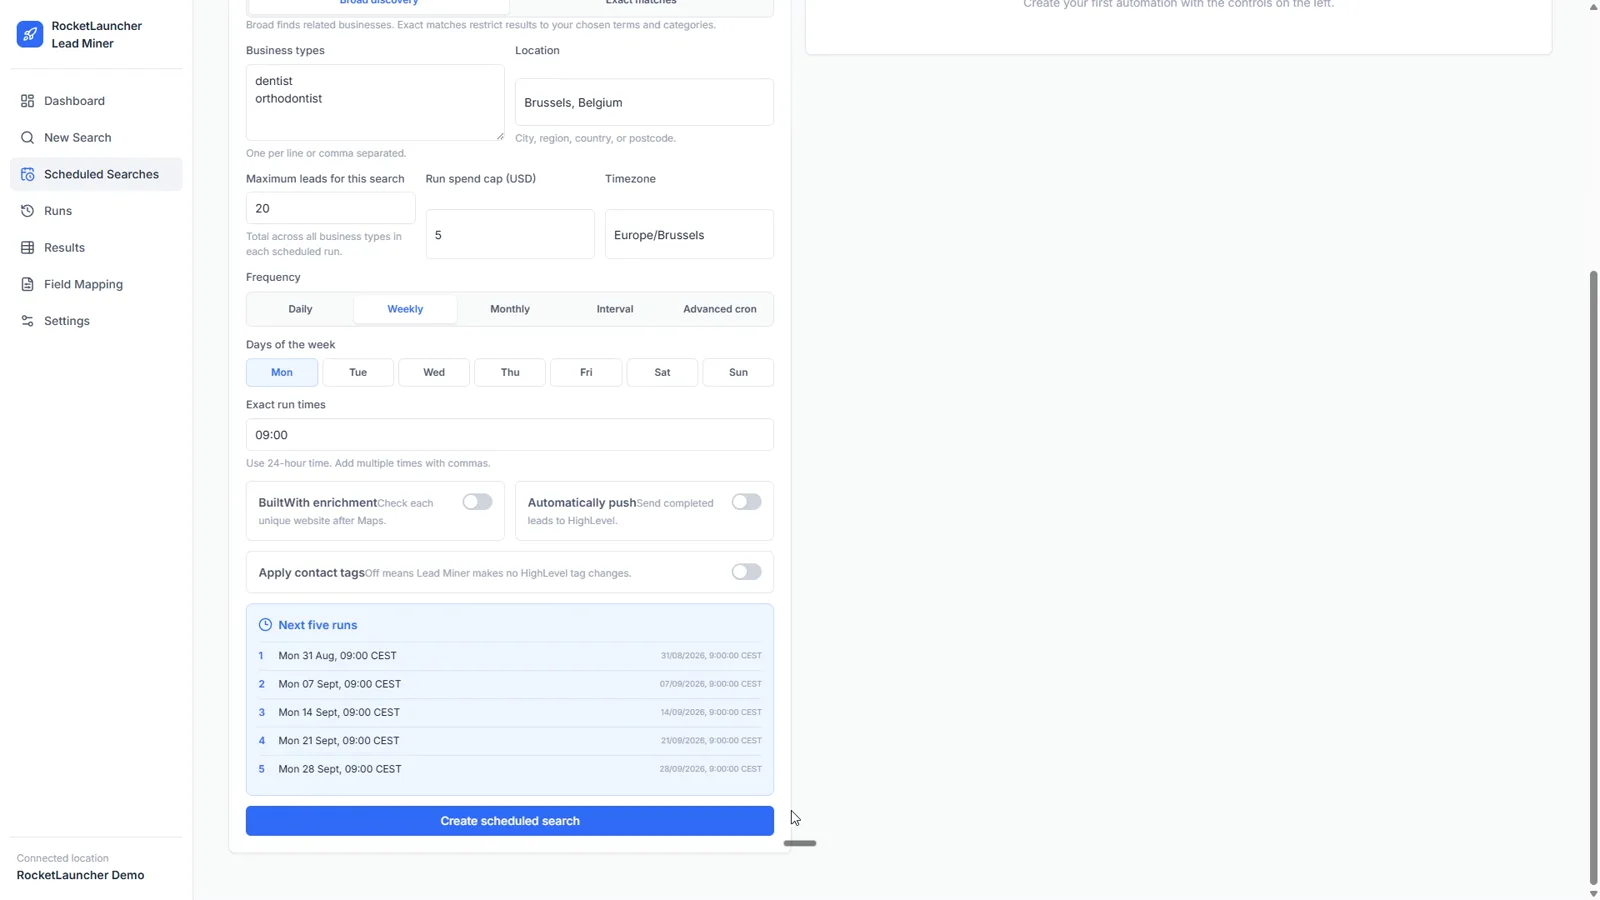Click the Results table icon

click(x=27, y=248)
